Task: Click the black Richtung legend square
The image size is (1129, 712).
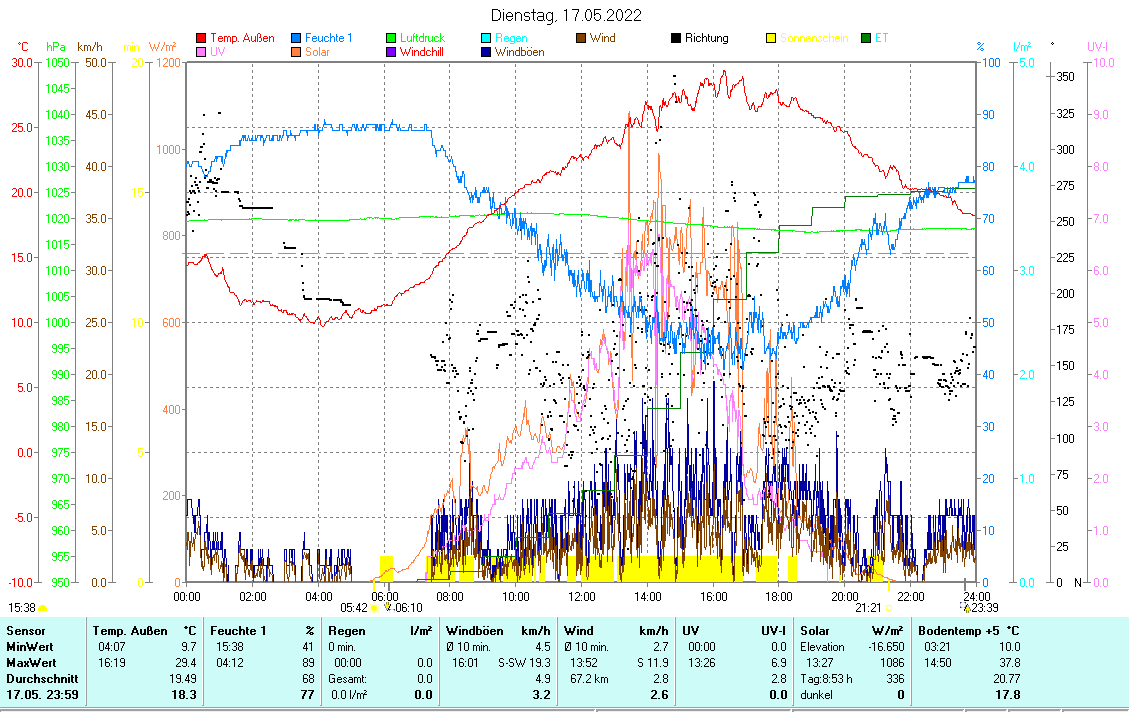Action: [676, 38]
